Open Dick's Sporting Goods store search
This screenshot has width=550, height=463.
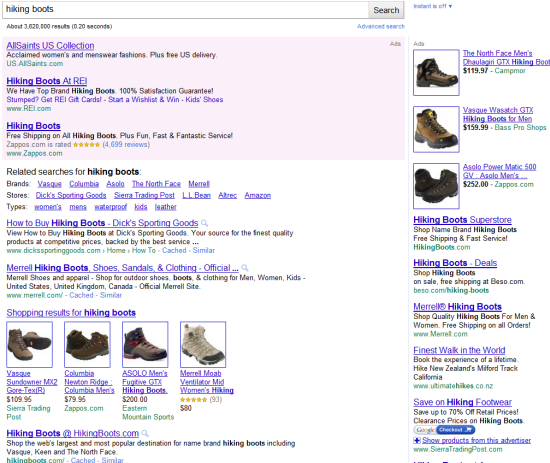[x=71, y=195]
